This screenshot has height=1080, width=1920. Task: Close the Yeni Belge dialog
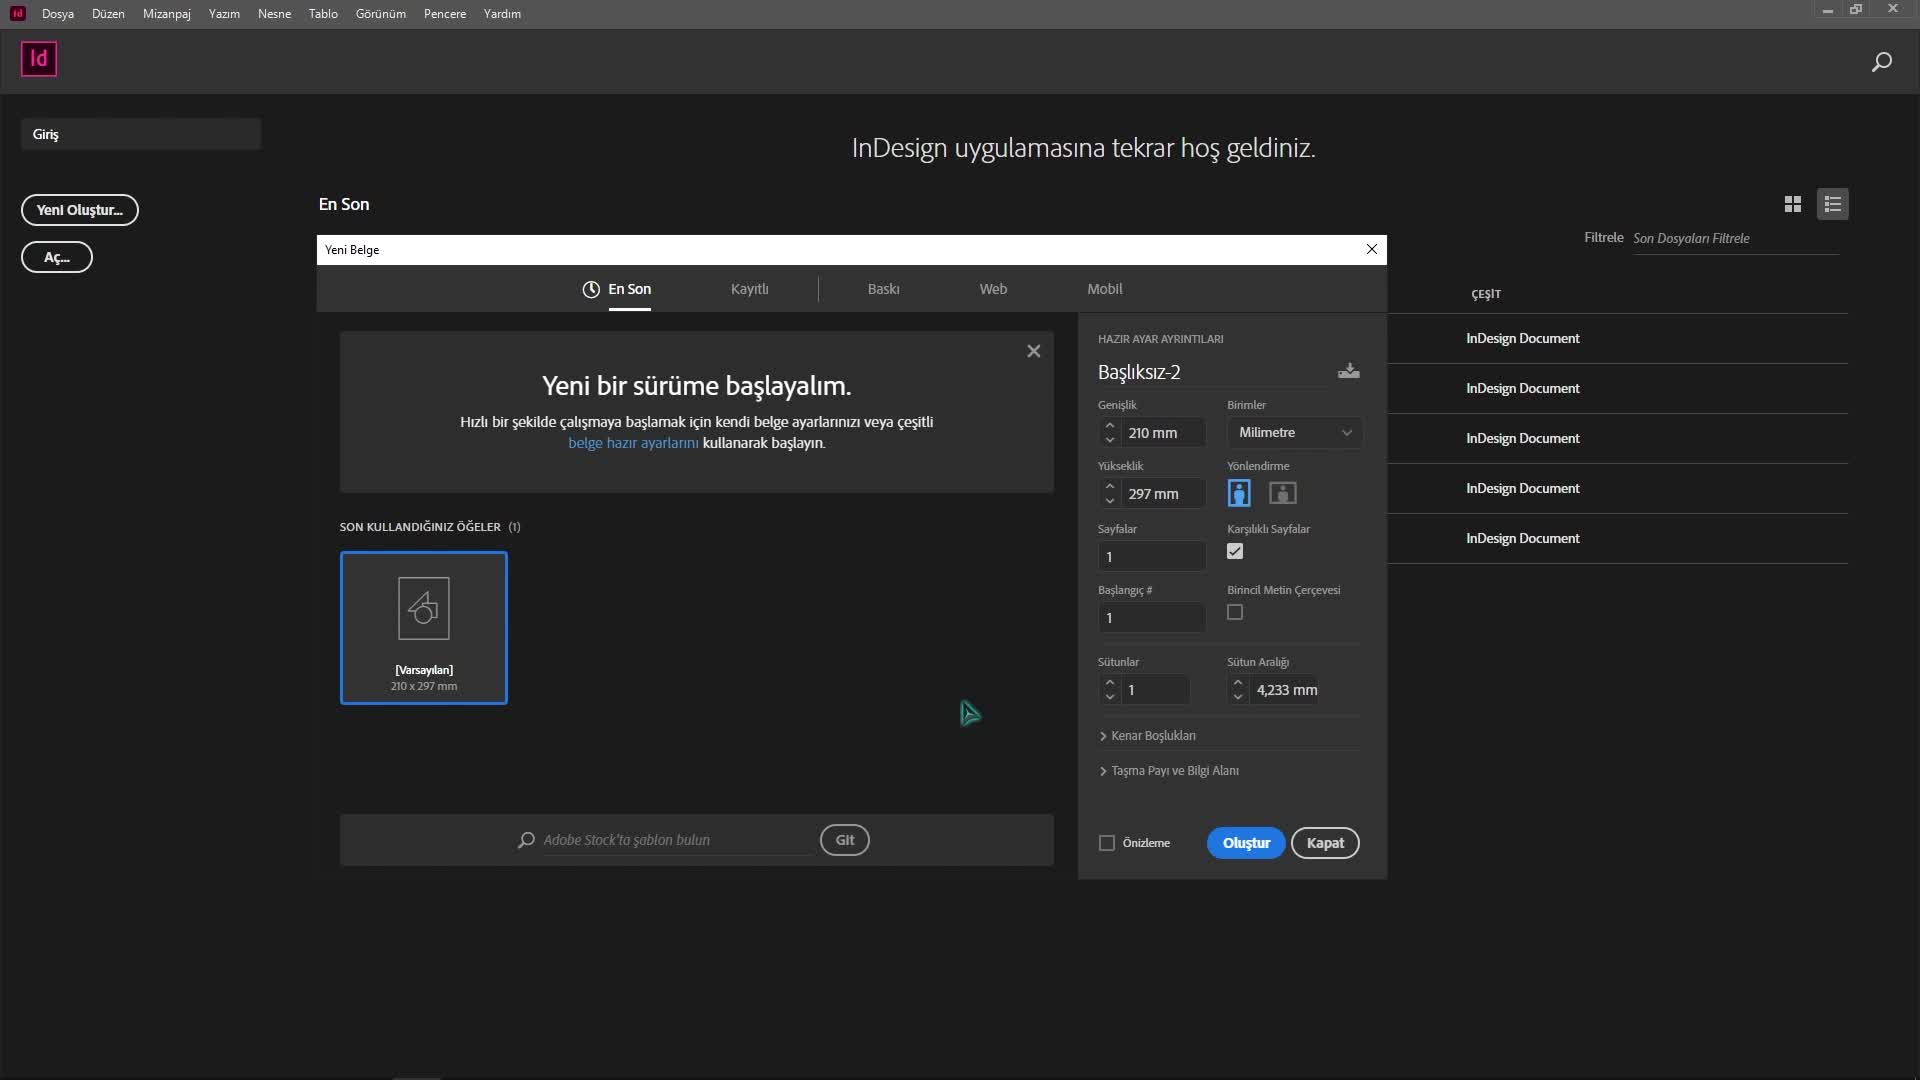pyautogui.click(x=1371, y=249)
